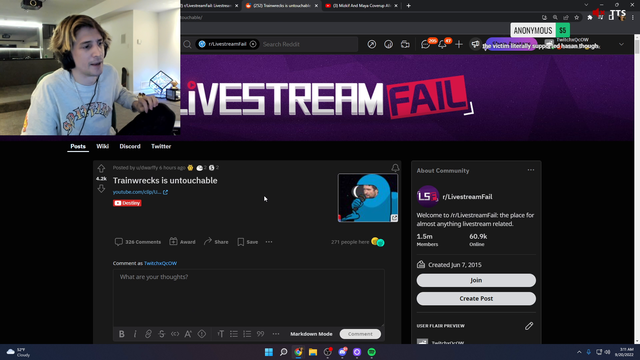Screen dimensions: 640x360
Task: Open the post thumbnail image
Action: [x=368, y=198]
